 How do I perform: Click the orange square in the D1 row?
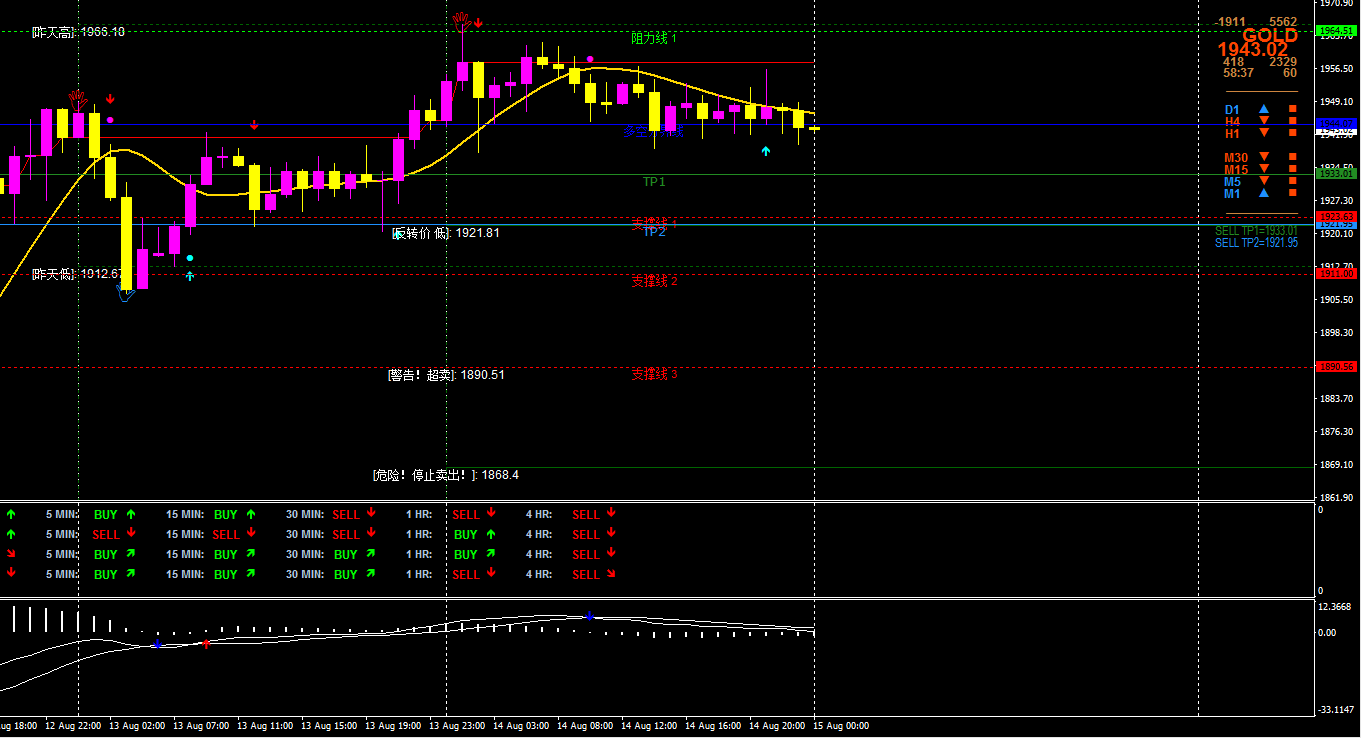1292,109
